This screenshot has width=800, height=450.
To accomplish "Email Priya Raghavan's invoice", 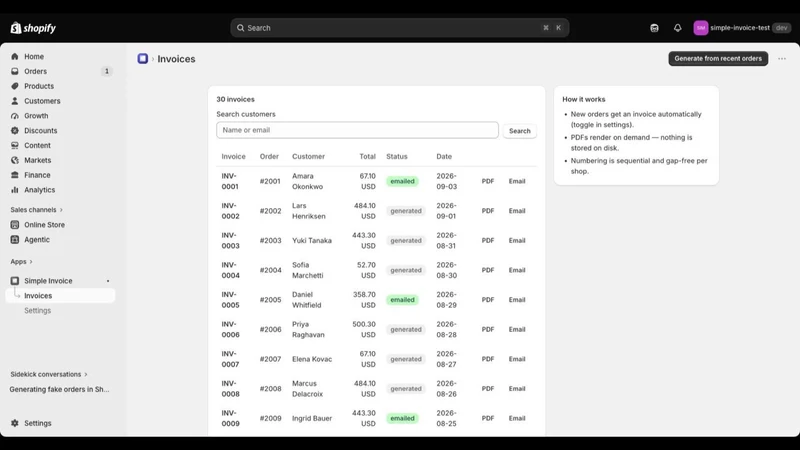I will (x=517, y=329).
